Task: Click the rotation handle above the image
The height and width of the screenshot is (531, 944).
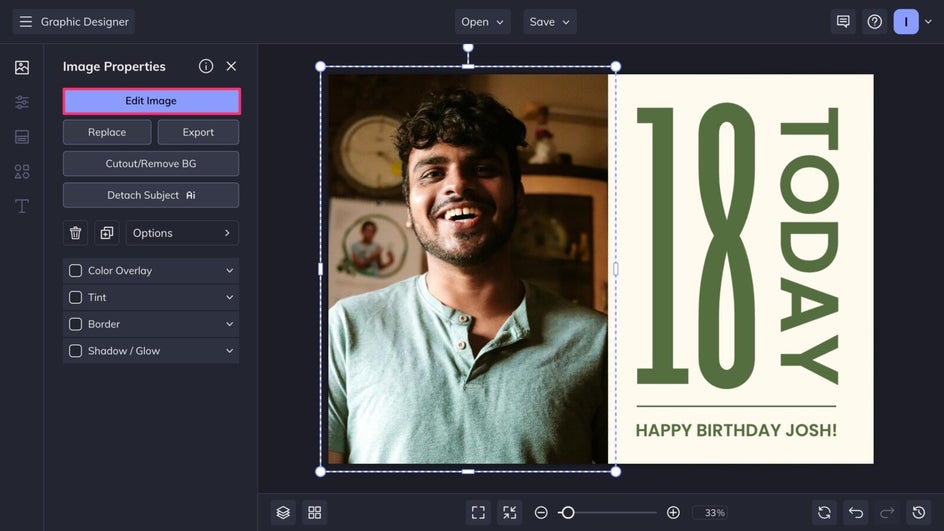Action: point(468,48)
